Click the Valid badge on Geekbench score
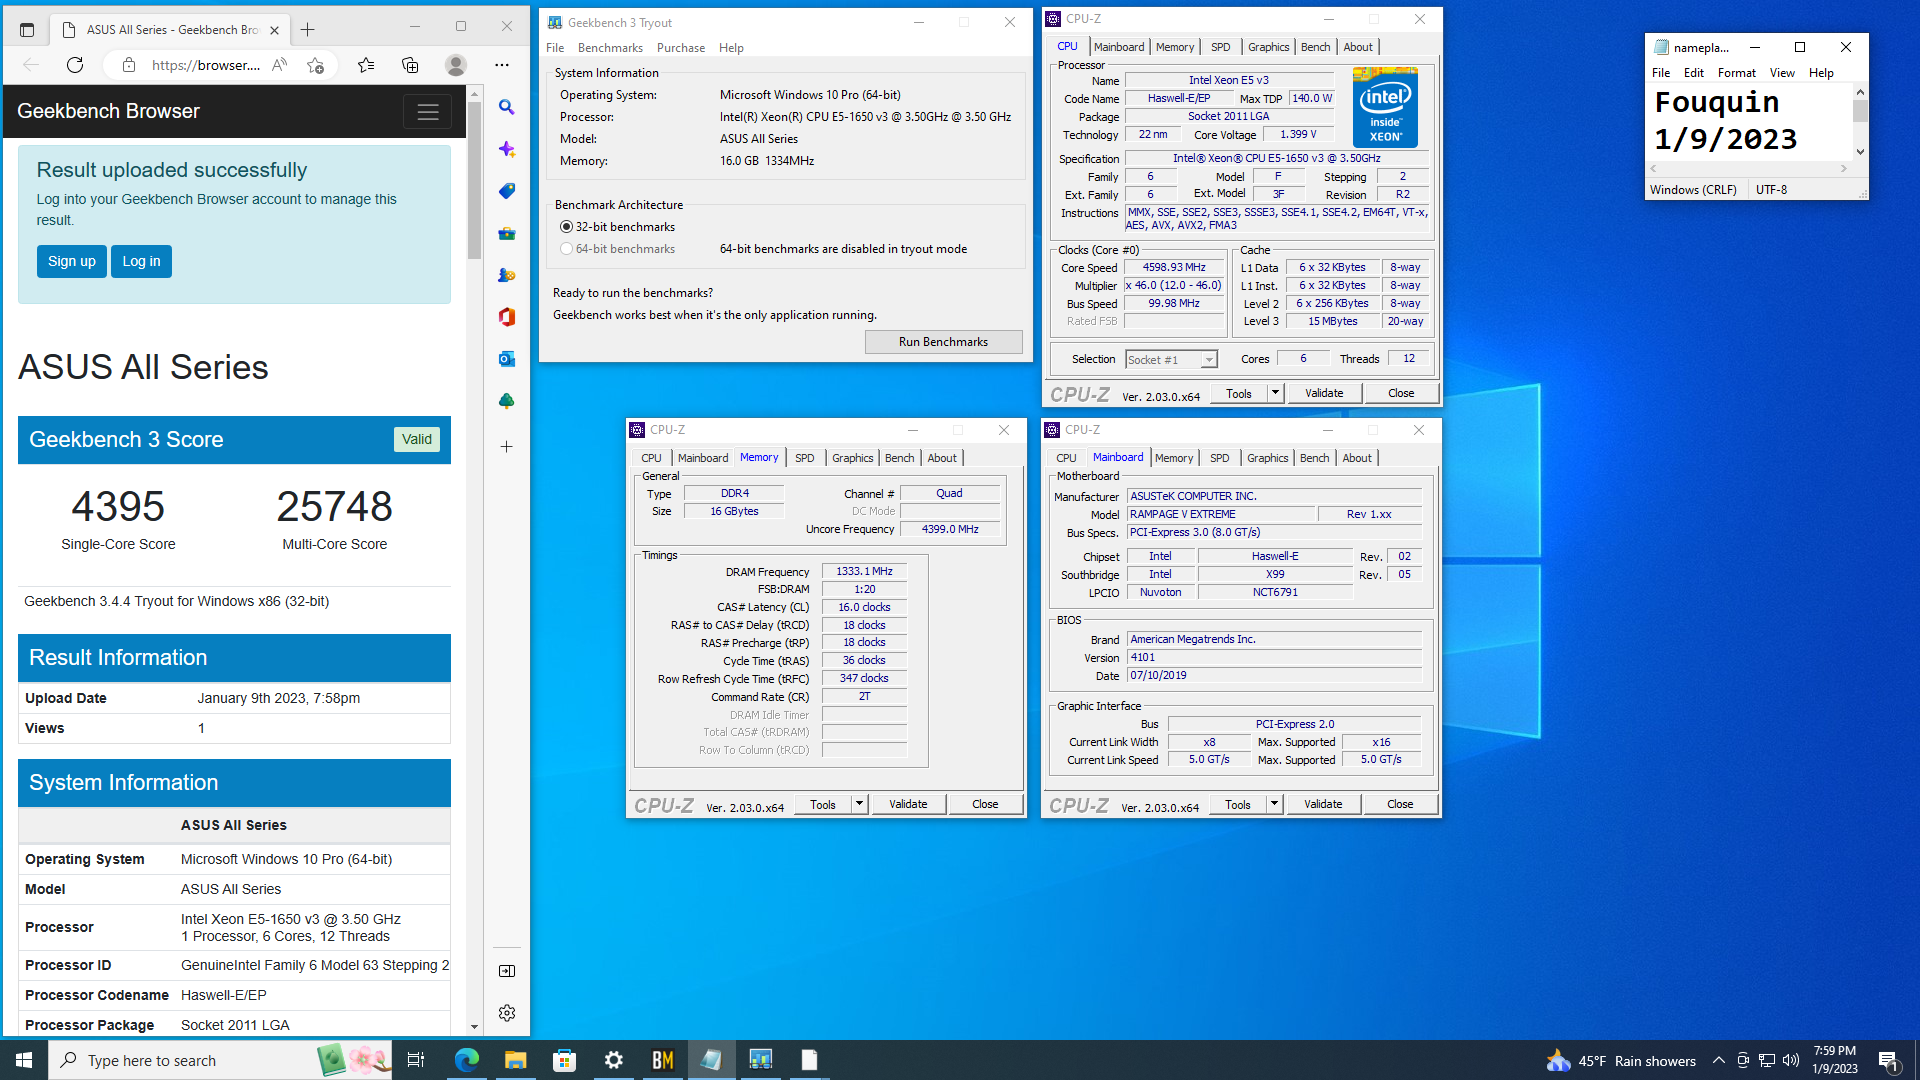Image resolution: width=1920 pixels, height=1080 pixels. [417, 439]
